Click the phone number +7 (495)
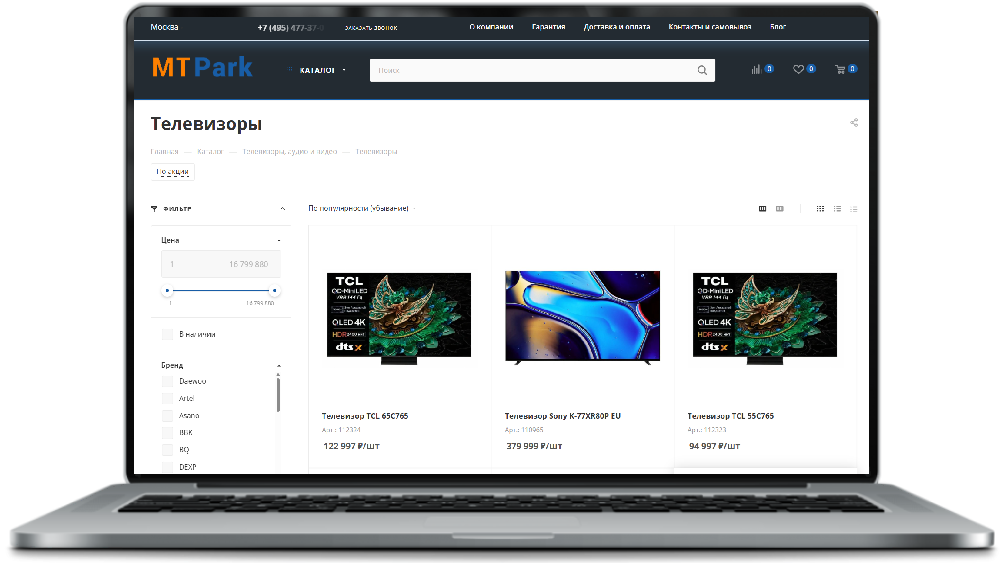 pyautogui.click(x=291, y=28)
